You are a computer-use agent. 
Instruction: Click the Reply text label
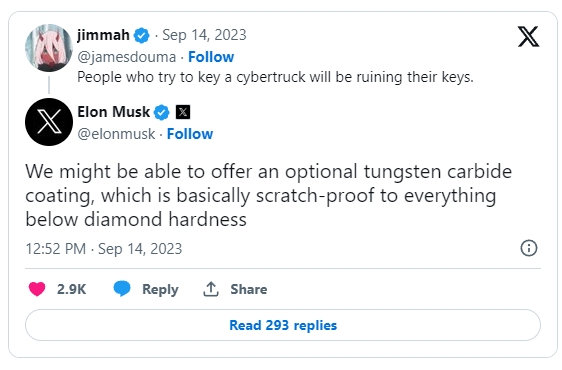[x=160, y=289]
